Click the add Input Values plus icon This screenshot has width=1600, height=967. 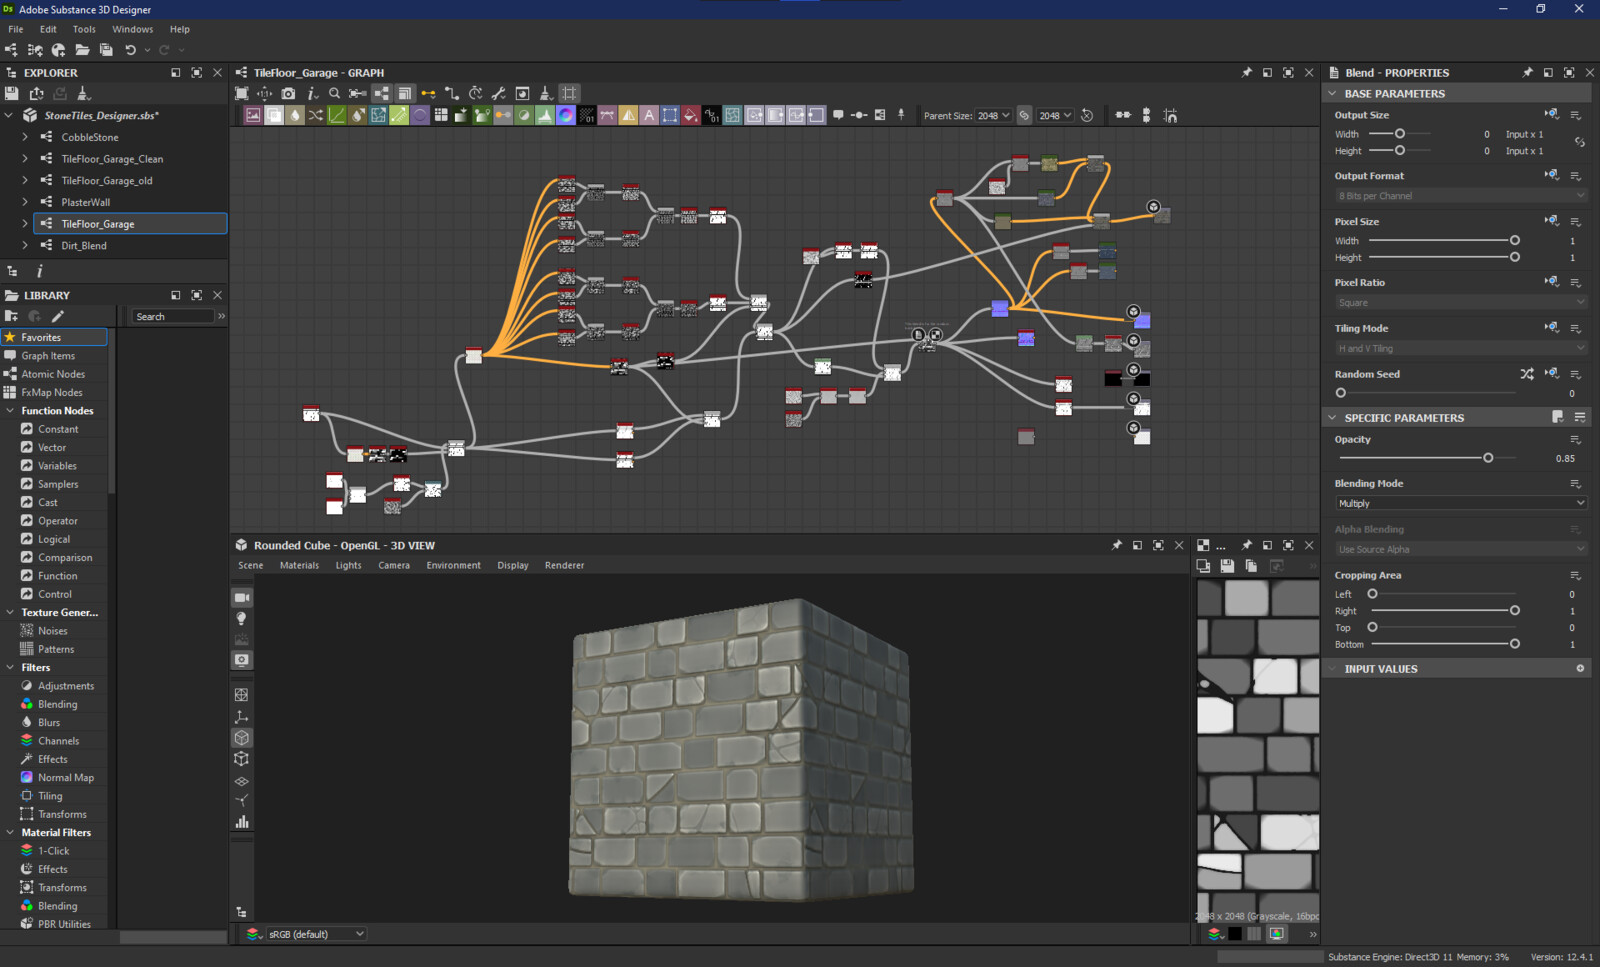click(x=1580, y=668)
